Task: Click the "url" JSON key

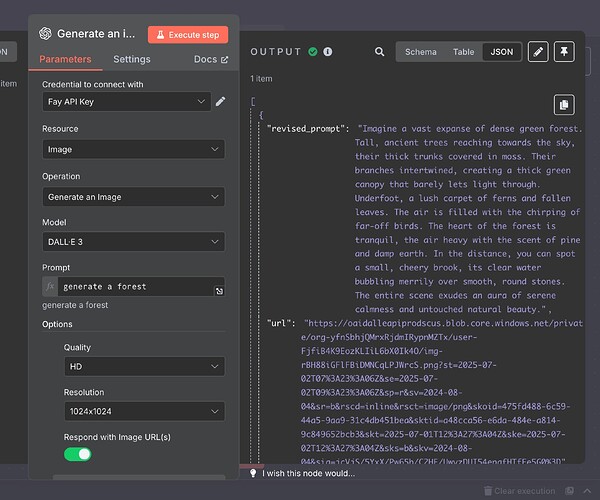Action: click(281, 323)
